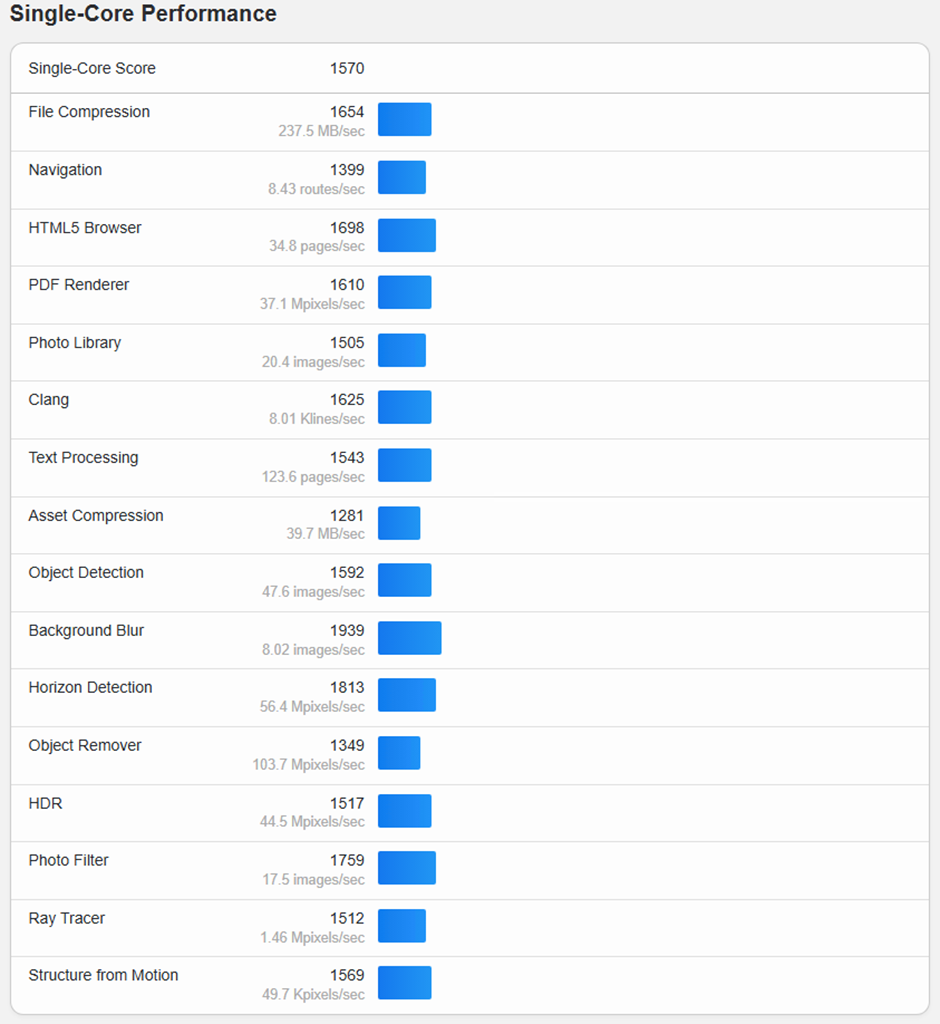Click the Object Detection benchmark label
This screenshot has height=1024, width=940.
pos(86,573)
